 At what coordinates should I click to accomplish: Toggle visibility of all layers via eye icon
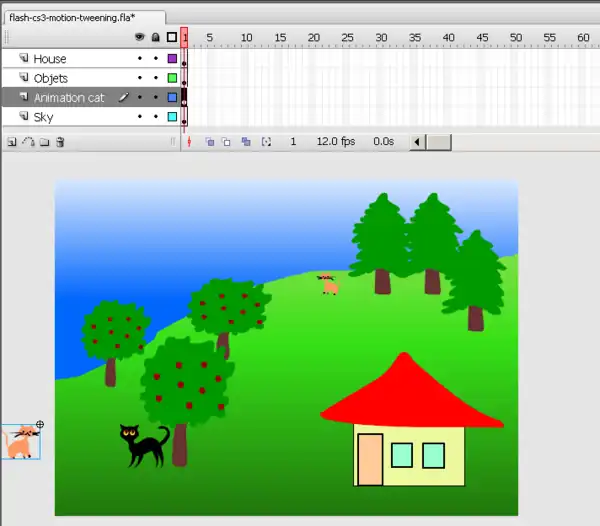coord(140,38)
